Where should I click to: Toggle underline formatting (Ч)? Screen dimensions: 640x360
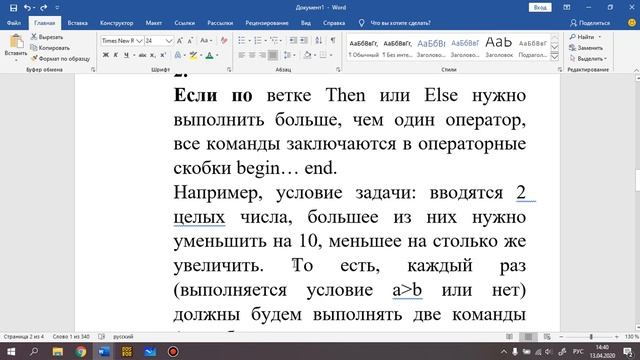coord(127,55)
